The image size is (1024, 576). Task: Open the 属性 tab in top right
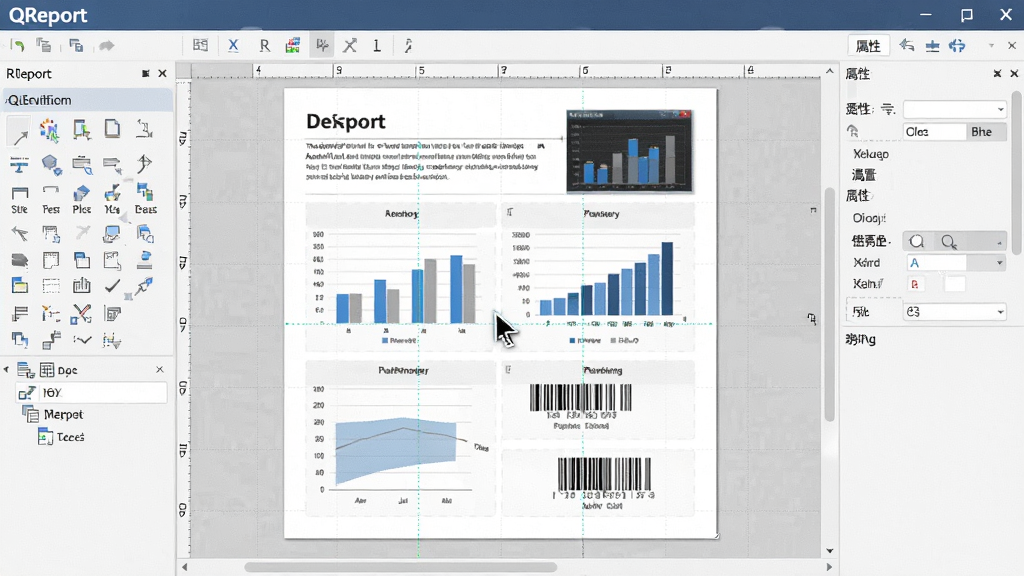click(x=868, y=46)
